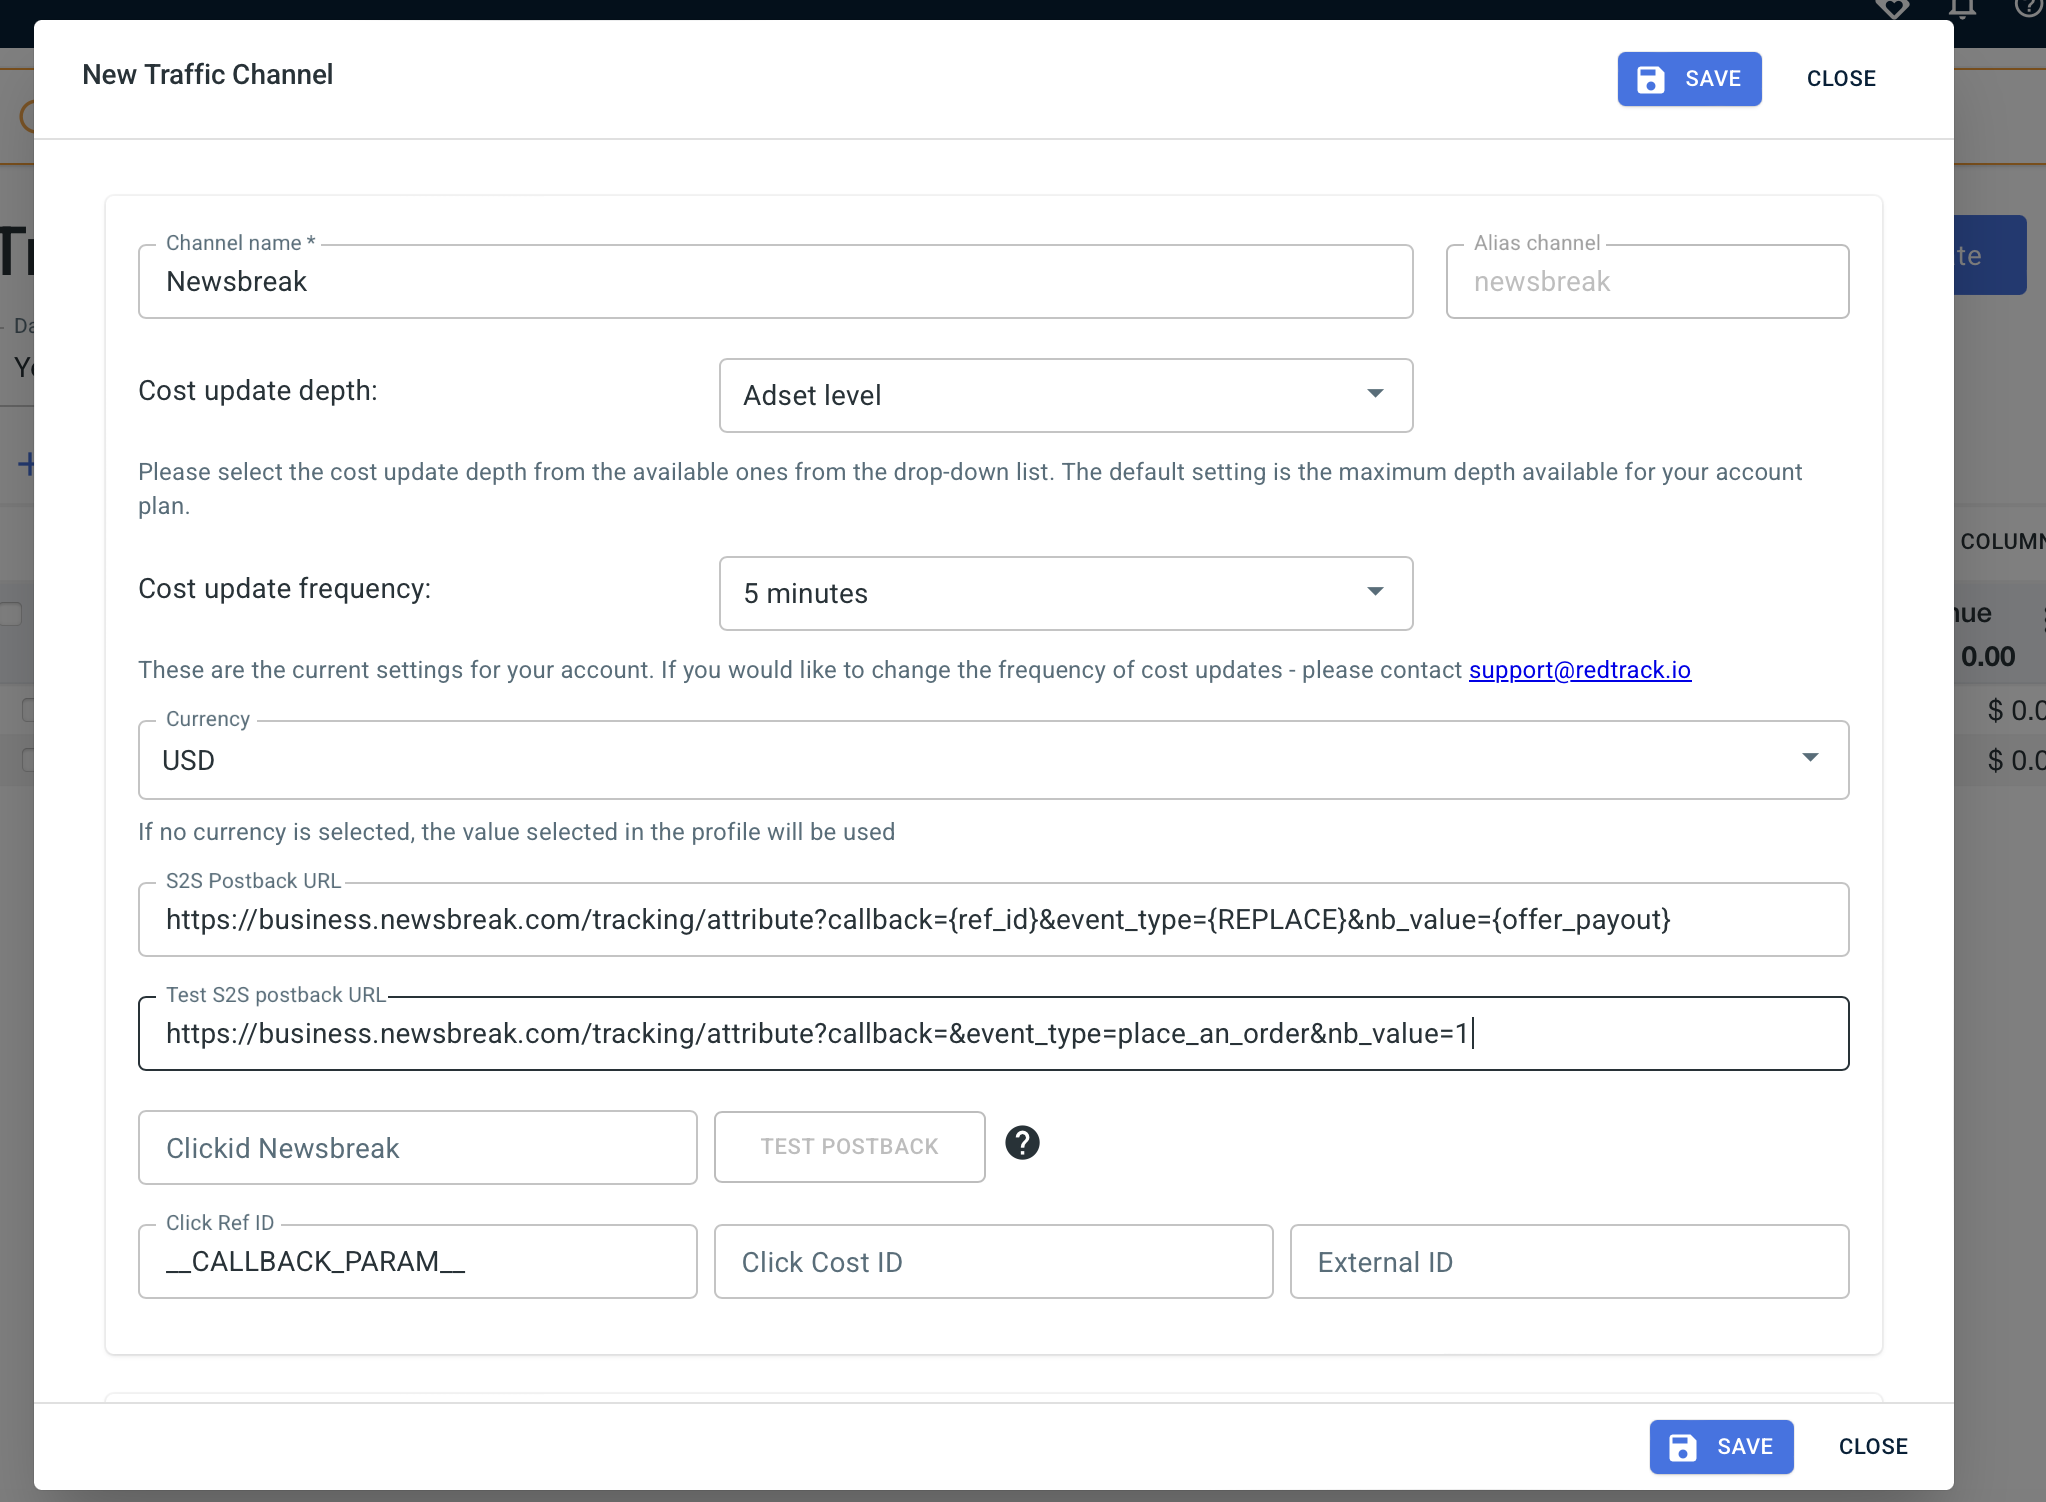
Task: Click the question mark help icon
Action: click(1022, 1143)
